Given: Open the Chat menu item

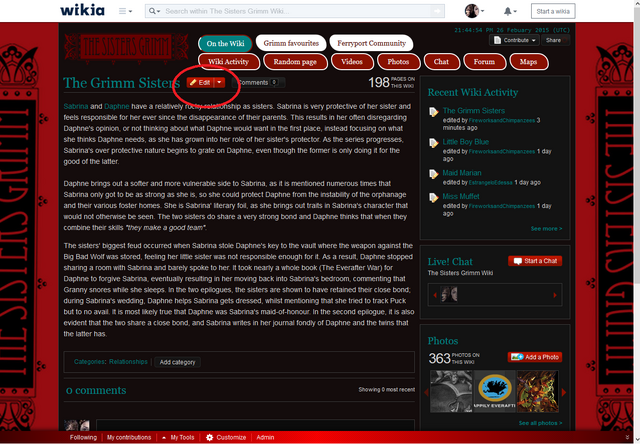Looking at the screenshot, I should pyautogui.click(x=441, y=62).
